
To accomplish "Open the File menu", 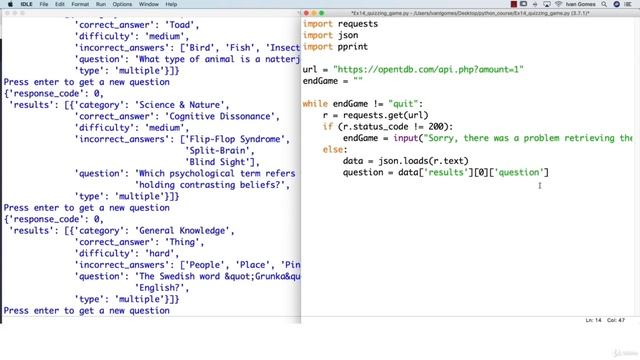I will point(44,4).
